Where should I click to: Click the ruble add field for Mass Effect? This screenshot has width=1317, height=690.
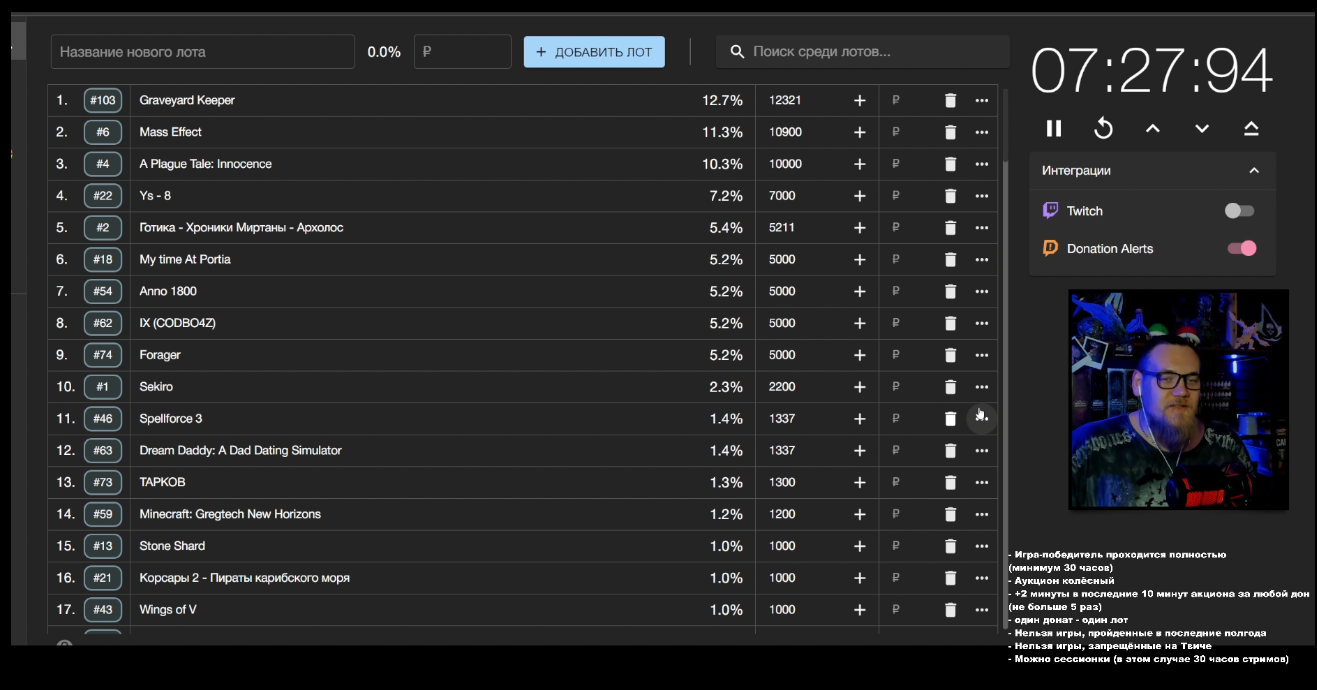point(908,132)
